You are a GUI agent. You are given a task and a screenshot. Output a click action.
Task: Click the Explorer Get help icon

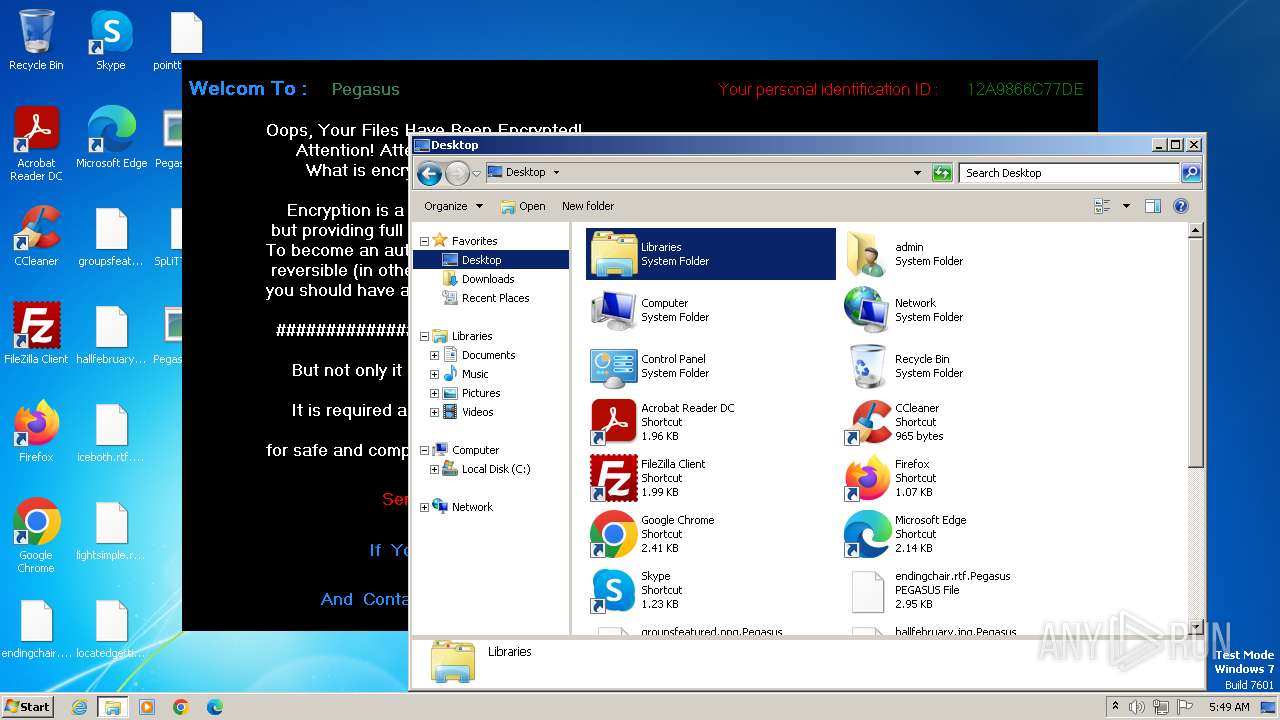coord(1180,206)
